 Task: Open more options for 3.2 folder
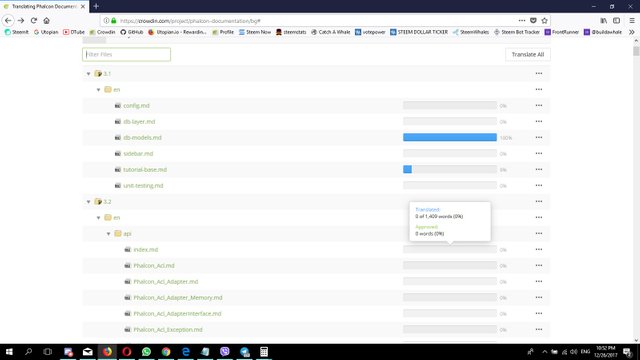tap(539, 201)
